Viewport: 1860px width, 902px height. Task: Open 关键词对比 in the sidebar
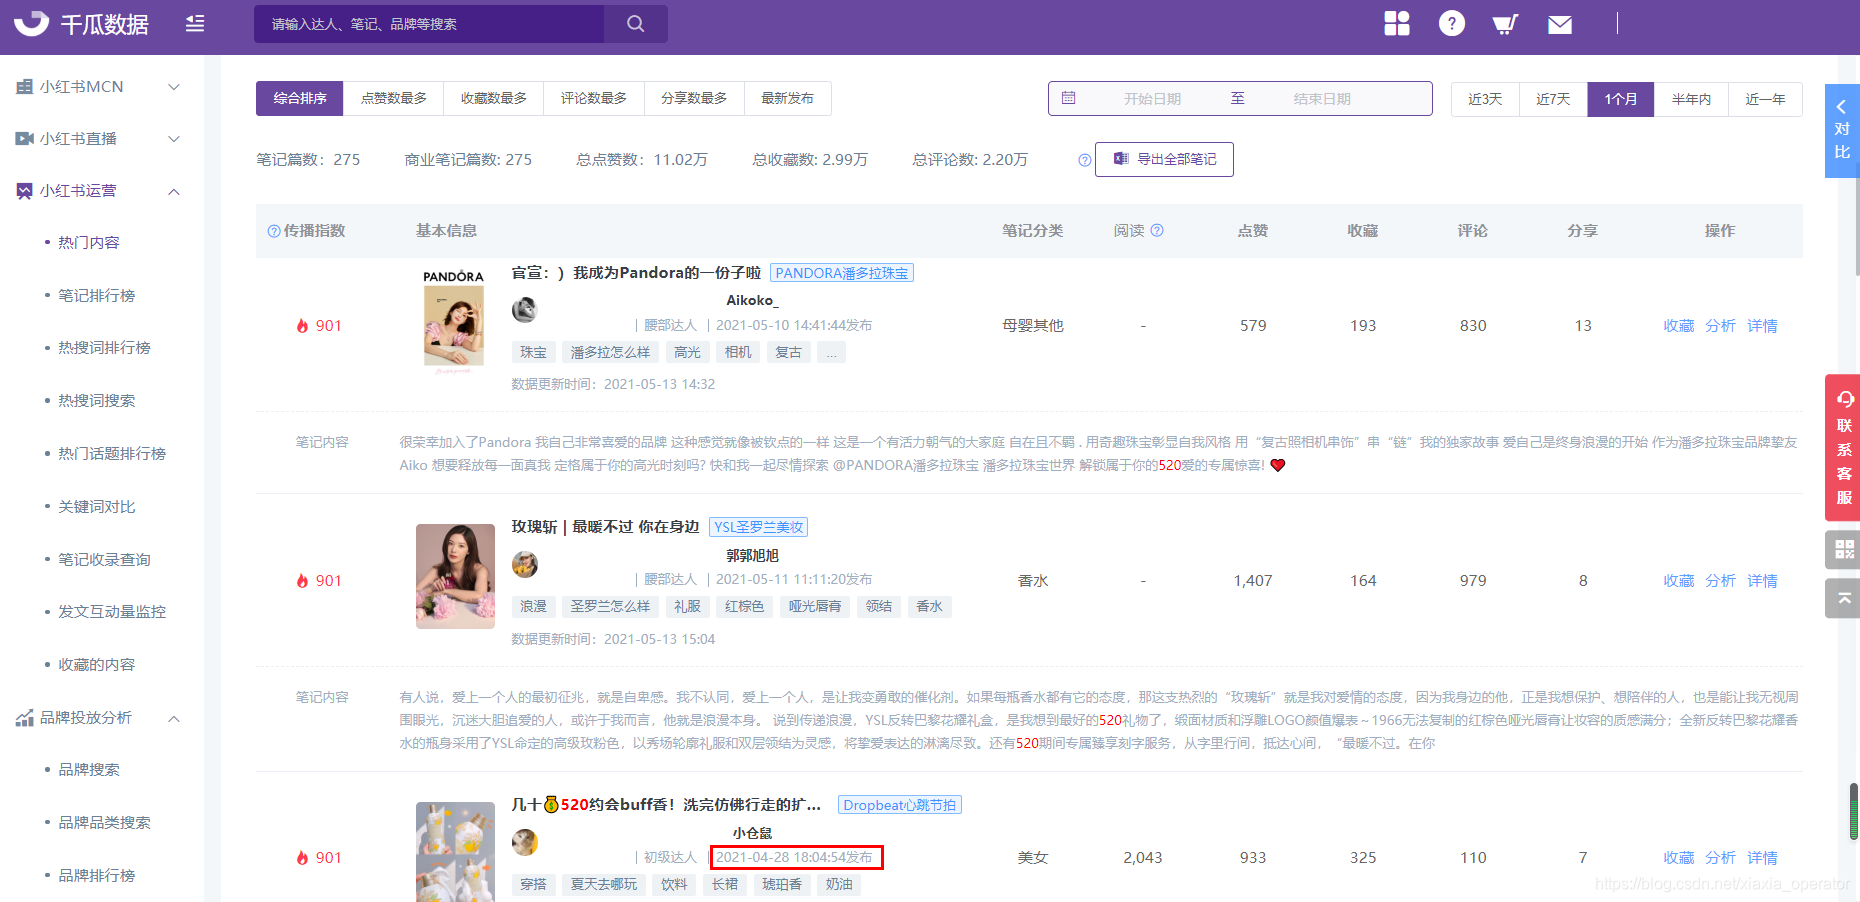coord(97,507)
